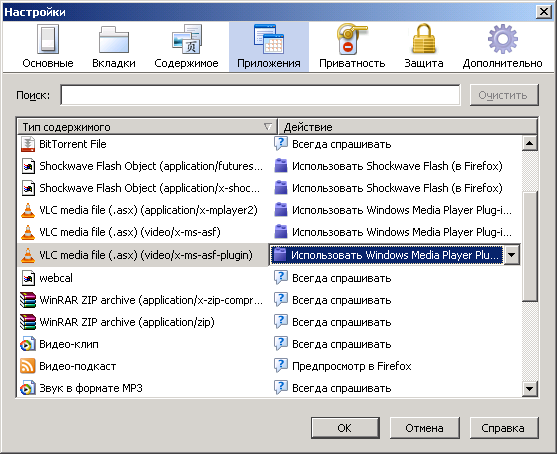Click the webcal file icon
Viewport: 557px width, 454px height.
(x=28, y=278)
